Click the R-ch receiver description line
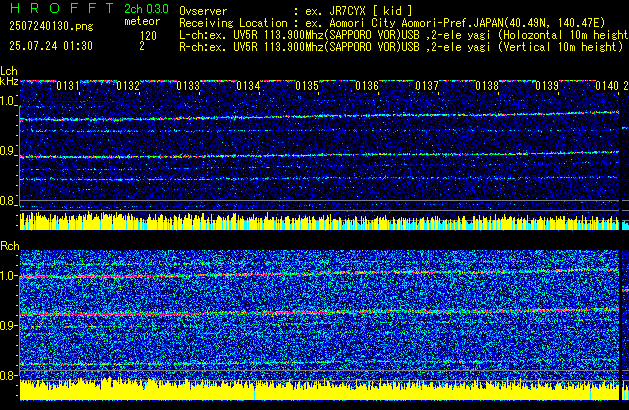The image size is (629, 410). click(x=401, y=47)
